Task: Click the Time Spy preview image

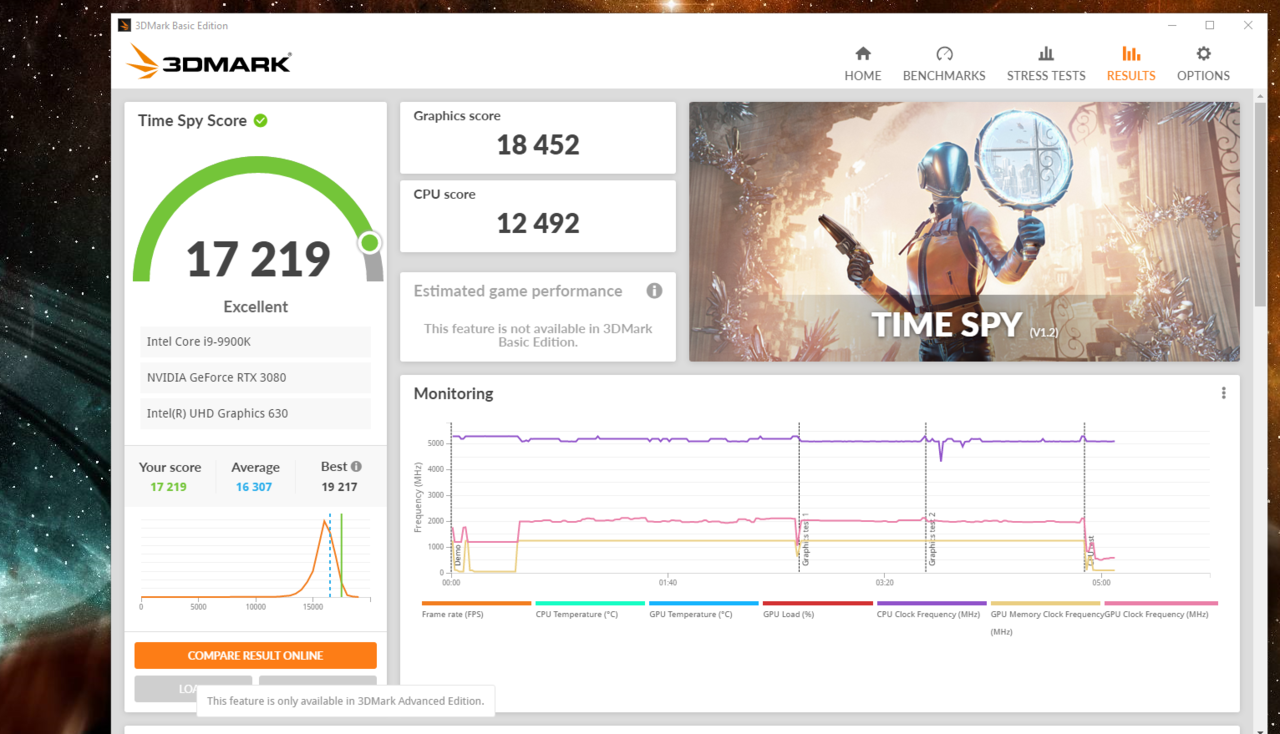Action: click(x=964, y=231)
